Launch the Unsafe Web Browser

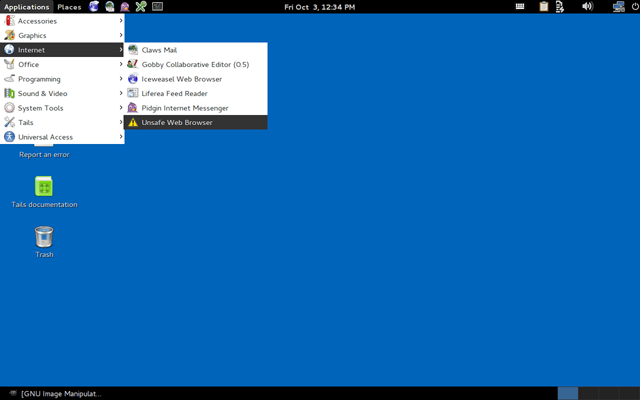point(177,122)
